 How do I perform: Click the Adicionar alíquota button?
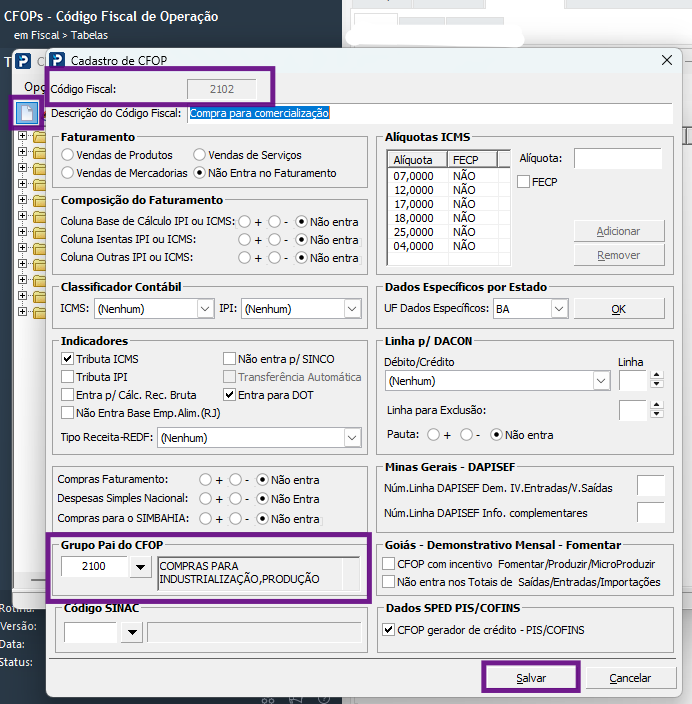click(x=619, y=231)
